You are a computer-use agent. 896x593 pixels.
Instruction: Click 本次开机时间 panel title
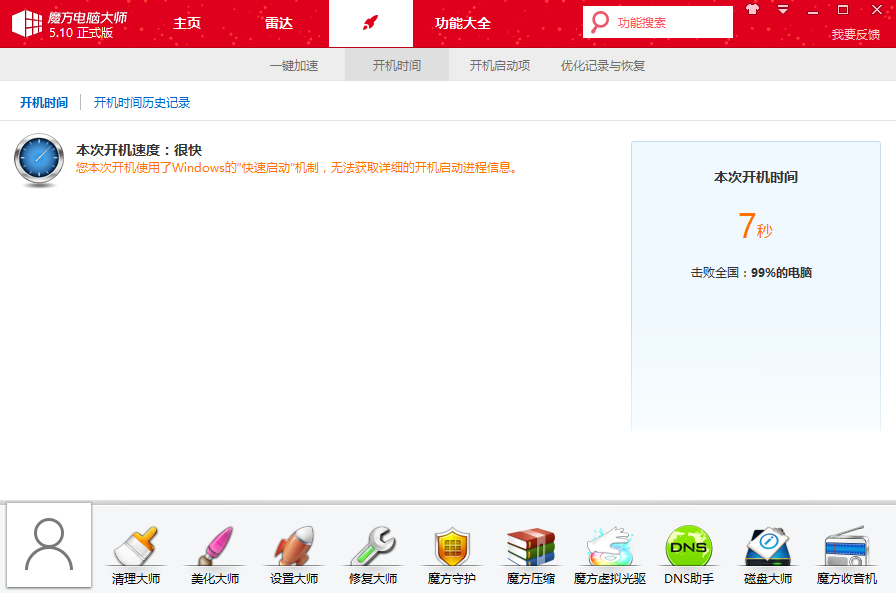click(x=755, y=177)
